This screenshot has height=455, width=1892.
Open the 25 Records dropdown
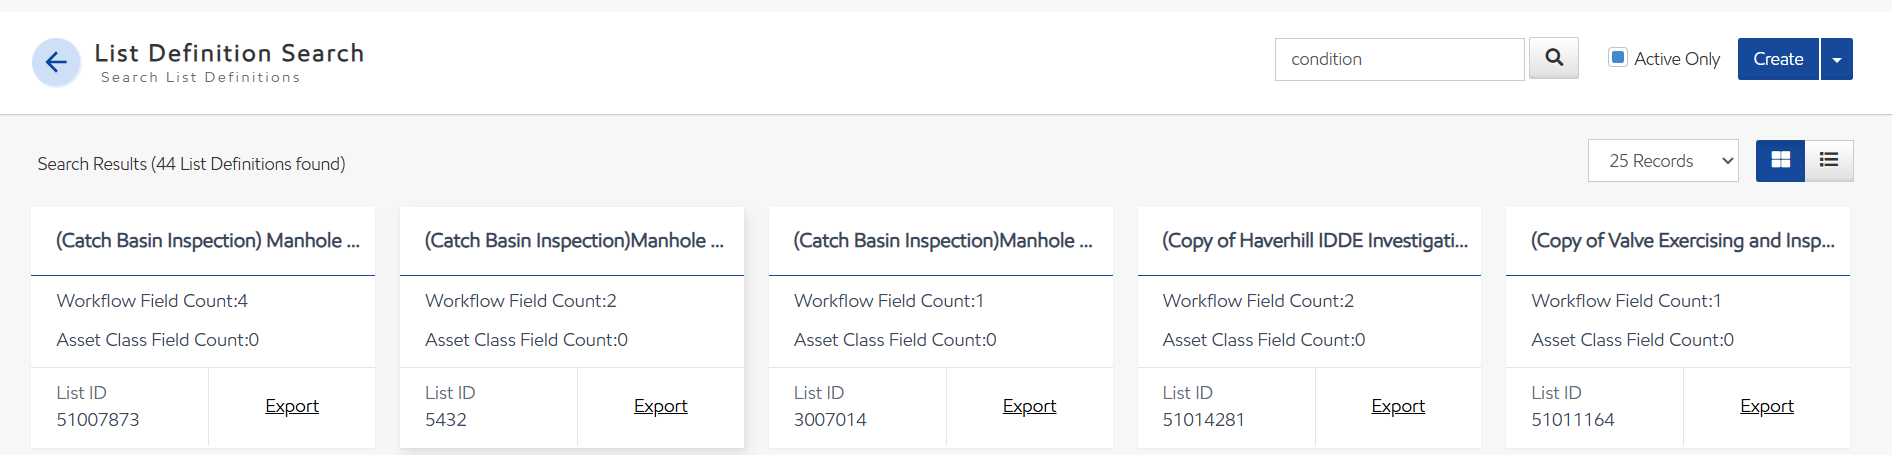point(1663,161)
